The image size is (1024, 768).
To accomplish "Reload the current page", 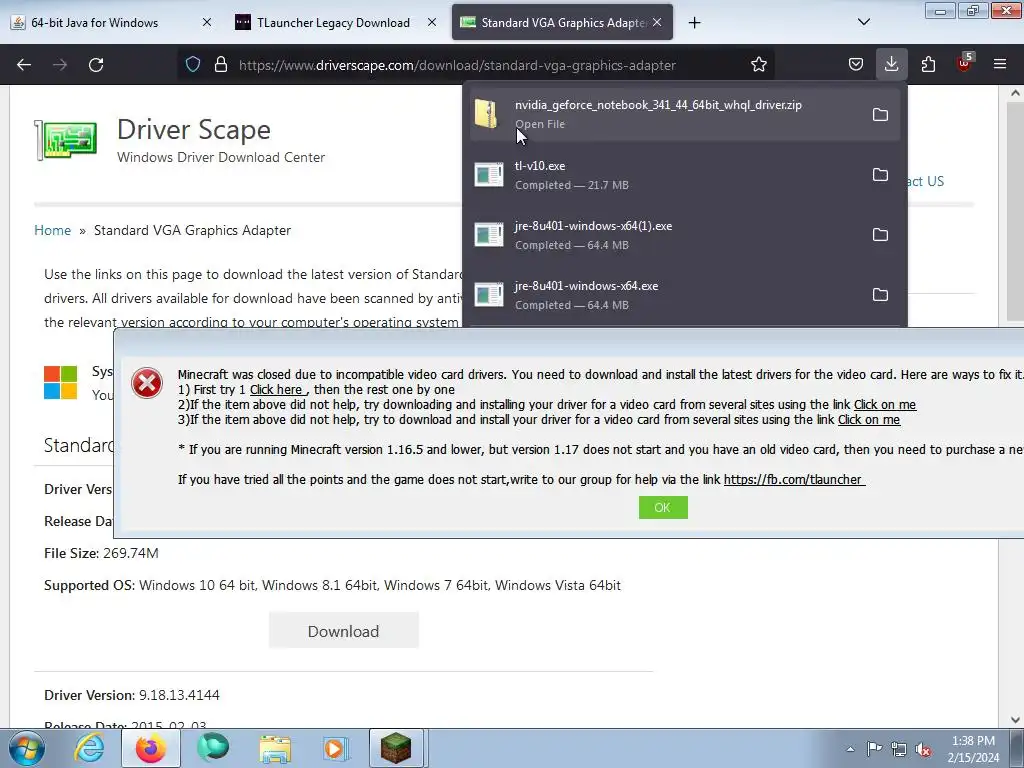I will 96,65.
